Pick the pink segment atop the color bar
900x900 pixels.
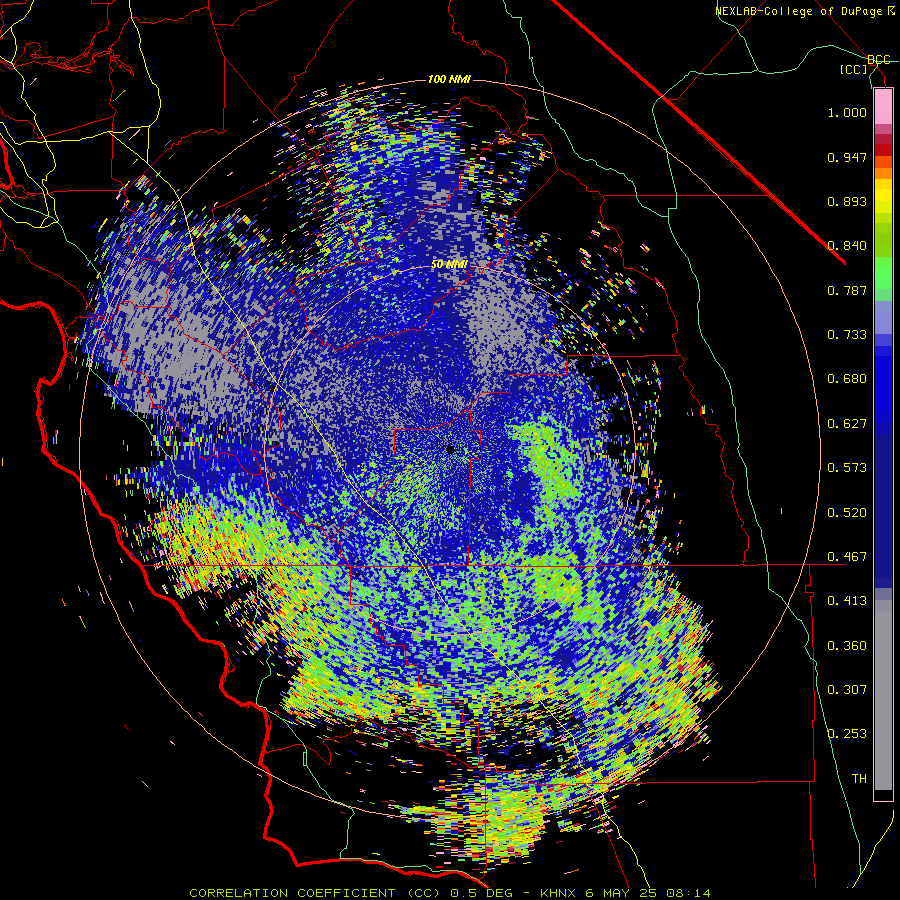[x=883, y=106]
